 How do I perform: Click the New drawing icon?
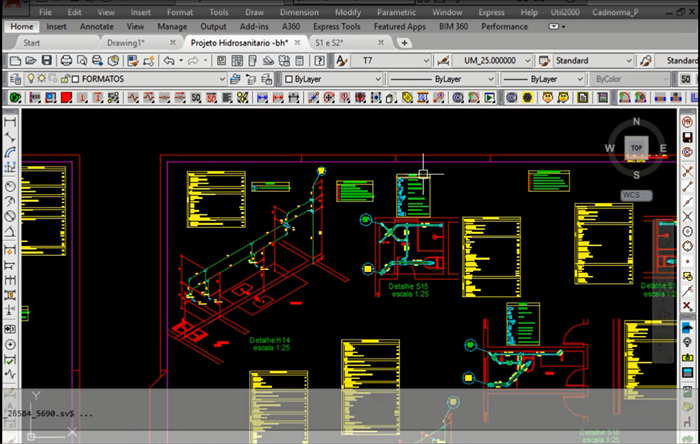tap(15, 61)
